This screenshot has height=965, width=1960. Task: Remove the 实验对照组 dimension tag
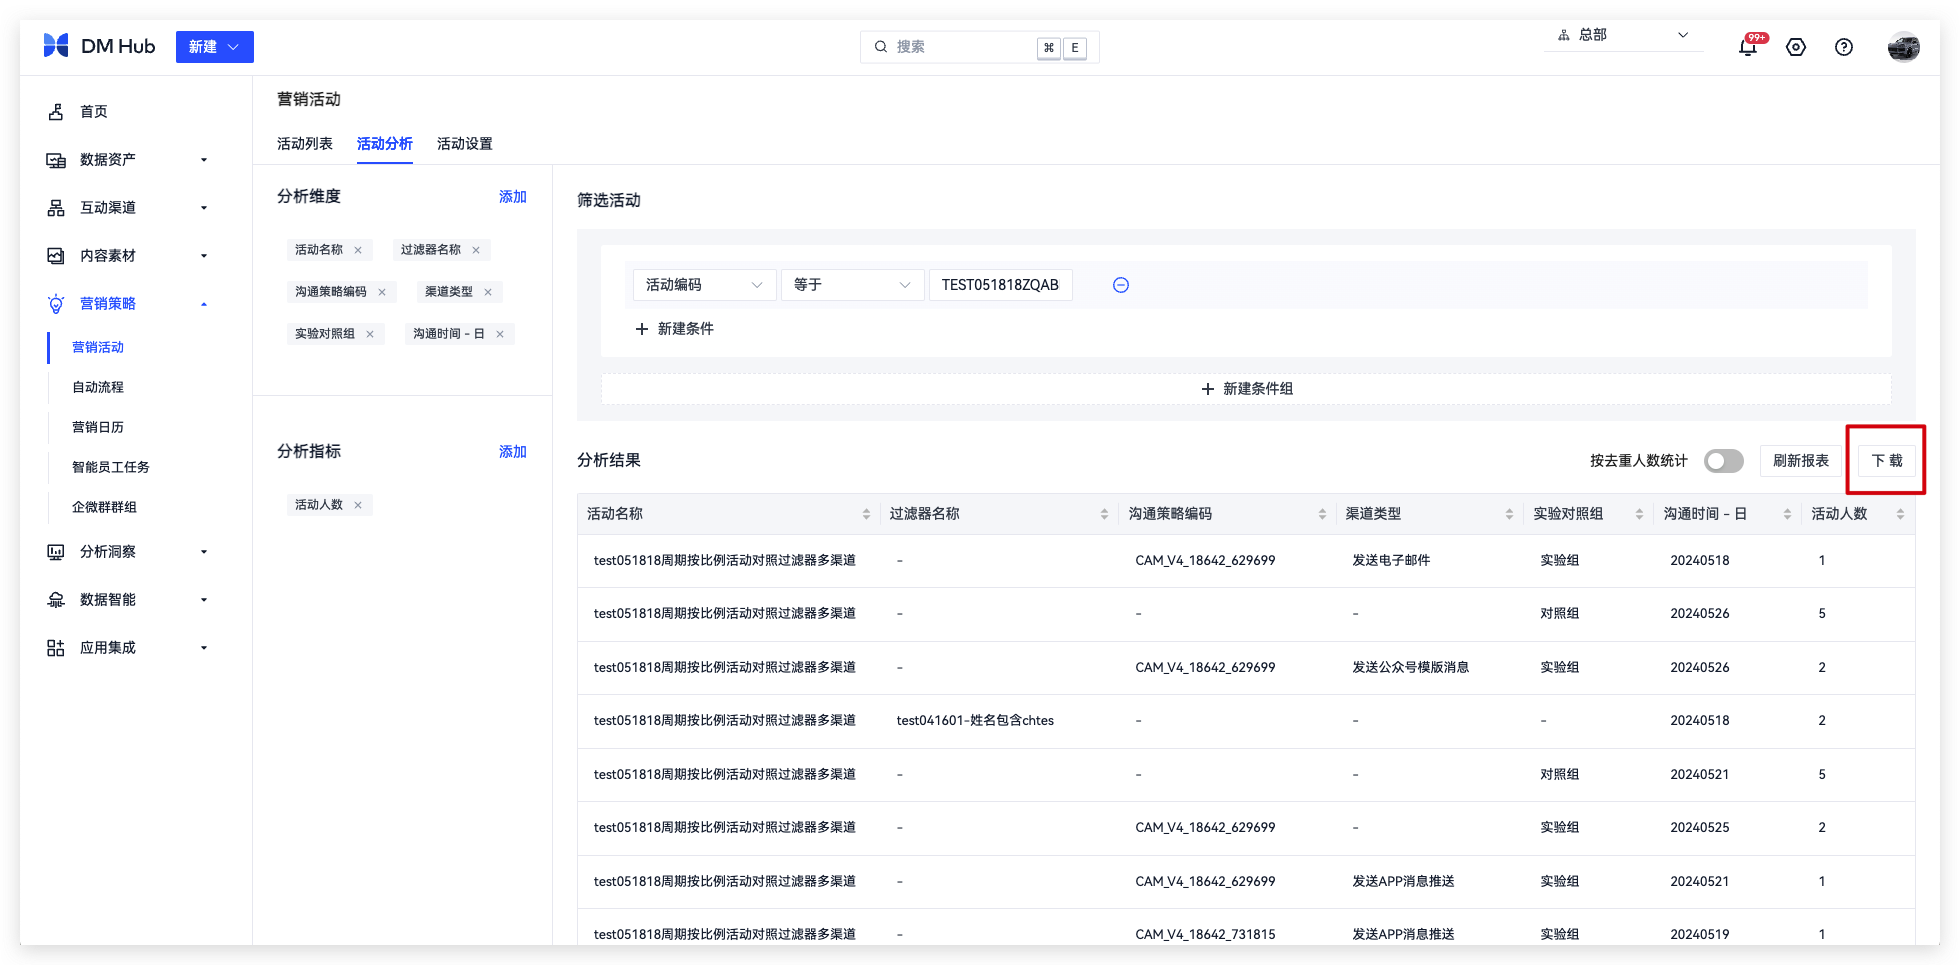point(370,334)
